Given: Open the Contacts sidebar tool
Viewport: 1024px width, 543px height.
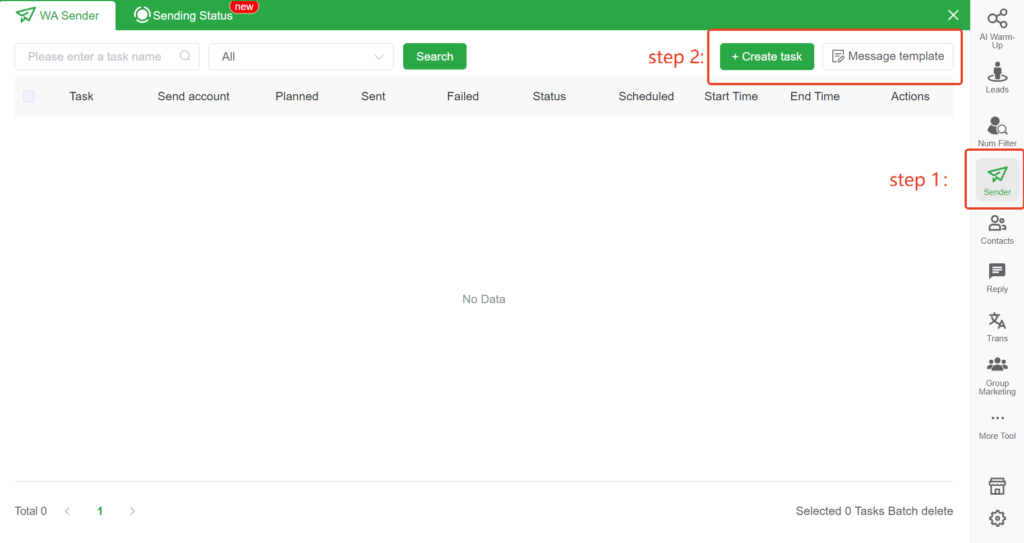Looking at the screenshot, I should [997, 230].
